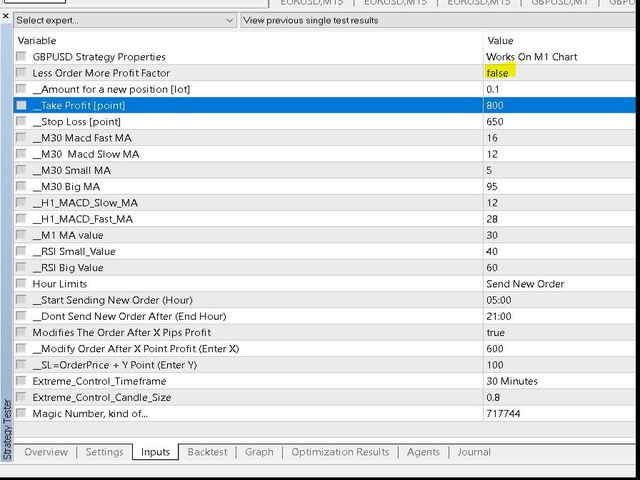Open the Backtest tab
The height and width of the screenshot is (480, 640).
point(207,452)
